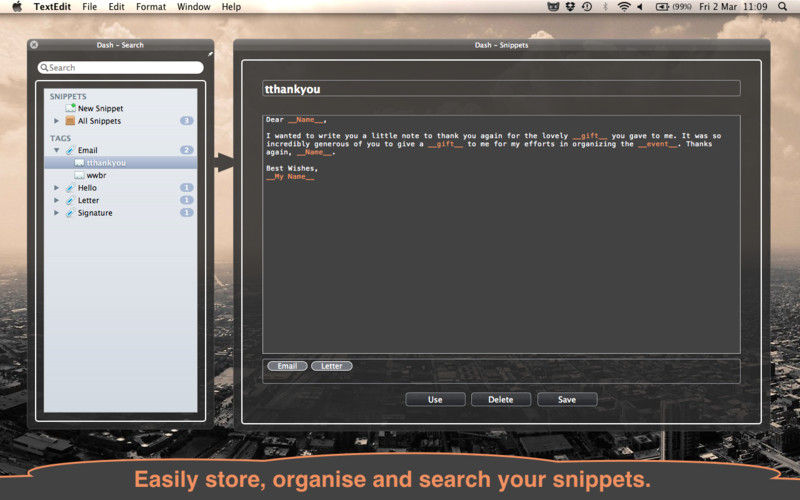
Task: Select New Snippet in sidebar
Action: 100,108
